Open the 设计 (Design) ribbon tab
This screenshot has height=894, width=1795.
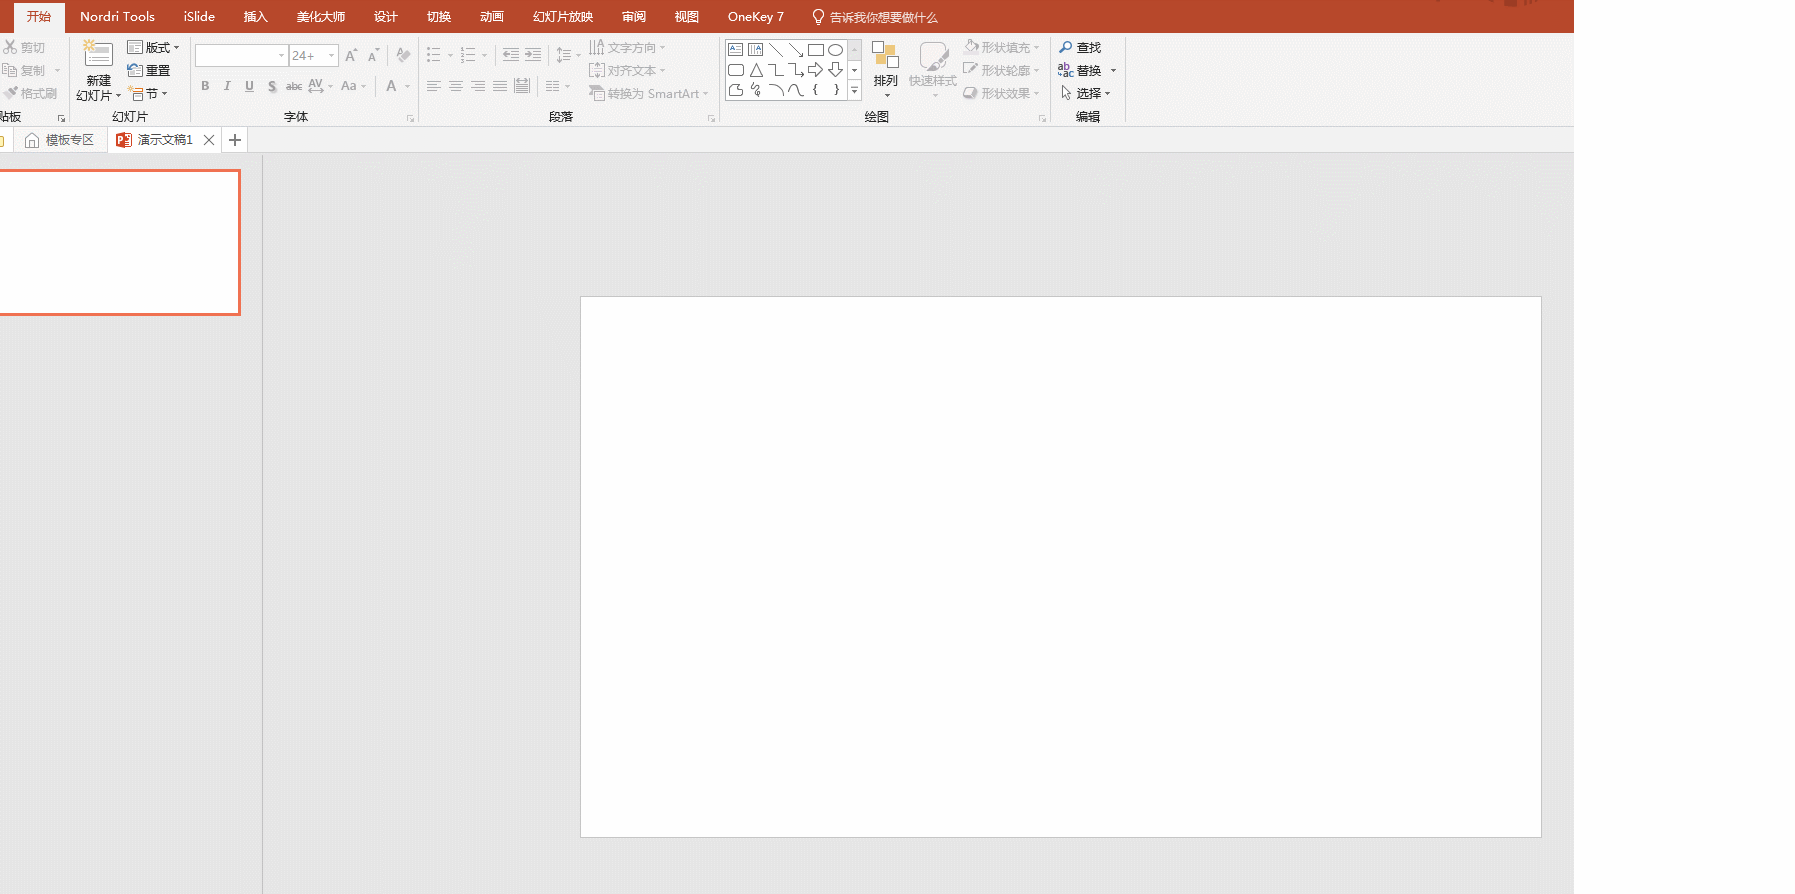pos(385,17)
